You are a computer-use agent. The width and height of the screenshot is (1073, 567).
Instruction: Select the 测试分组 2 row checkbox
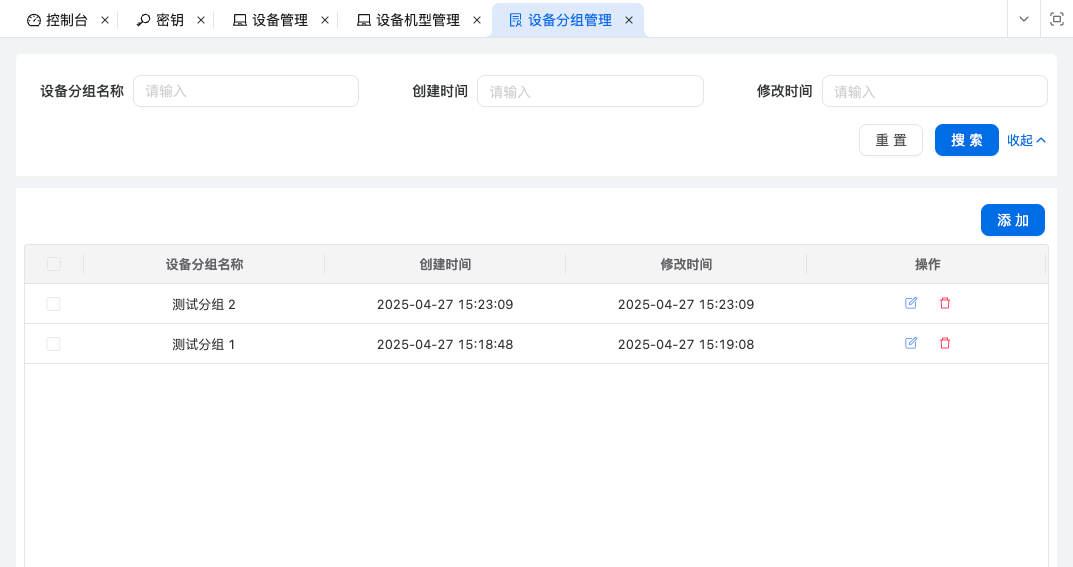coord(54,304)
